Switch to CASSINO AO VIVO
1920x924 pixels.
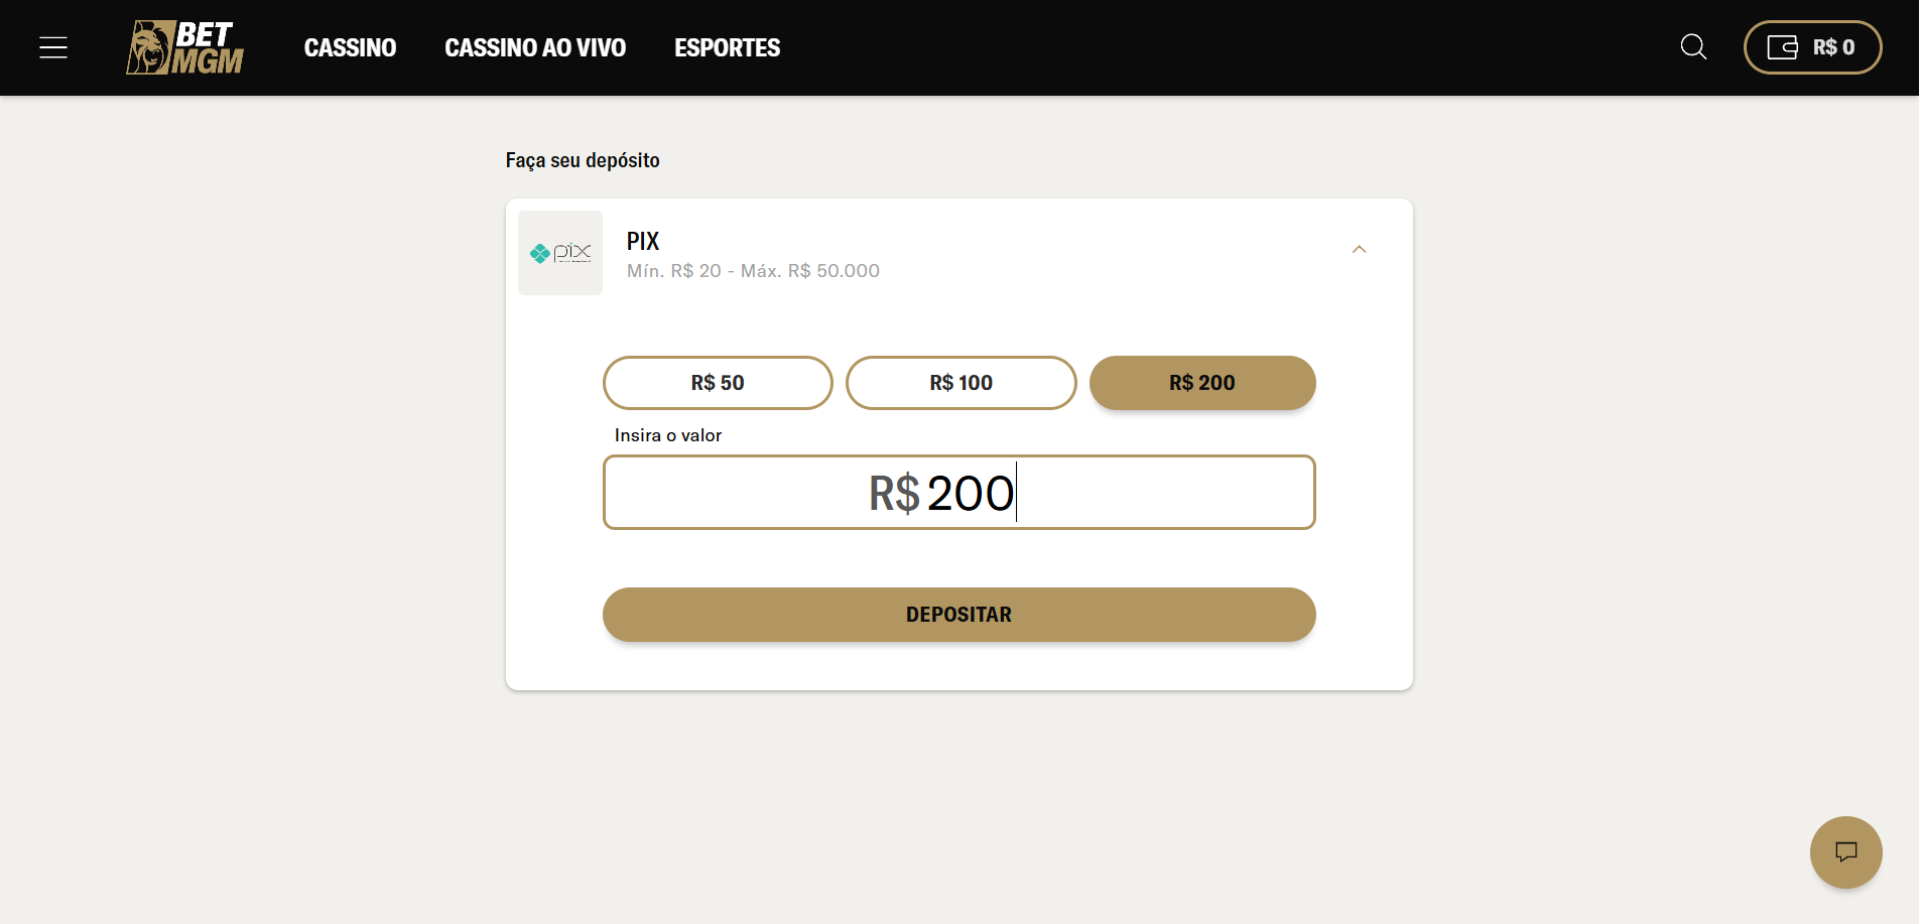(x=535, y=47)
